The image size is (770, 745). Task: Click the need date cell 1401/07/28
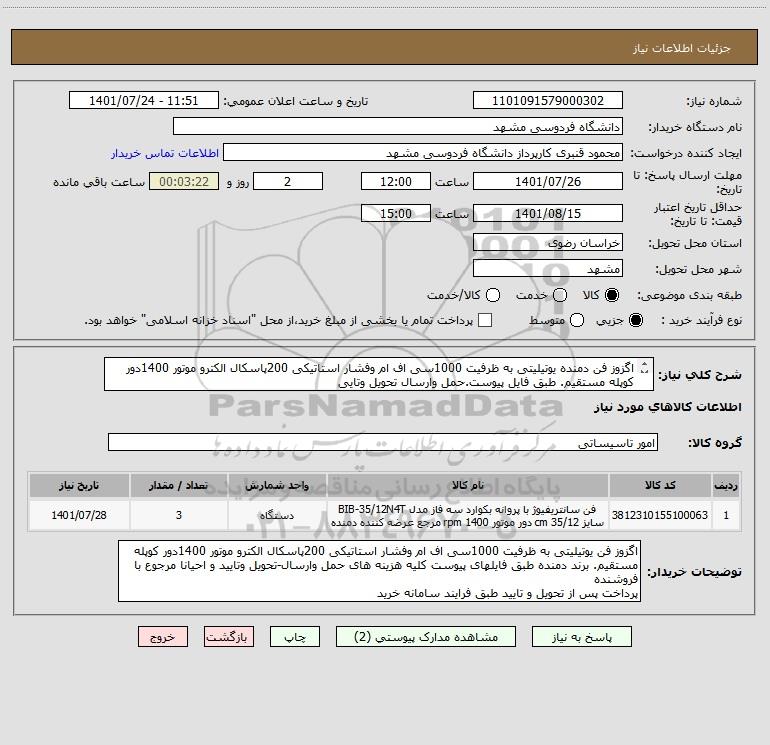79,515
